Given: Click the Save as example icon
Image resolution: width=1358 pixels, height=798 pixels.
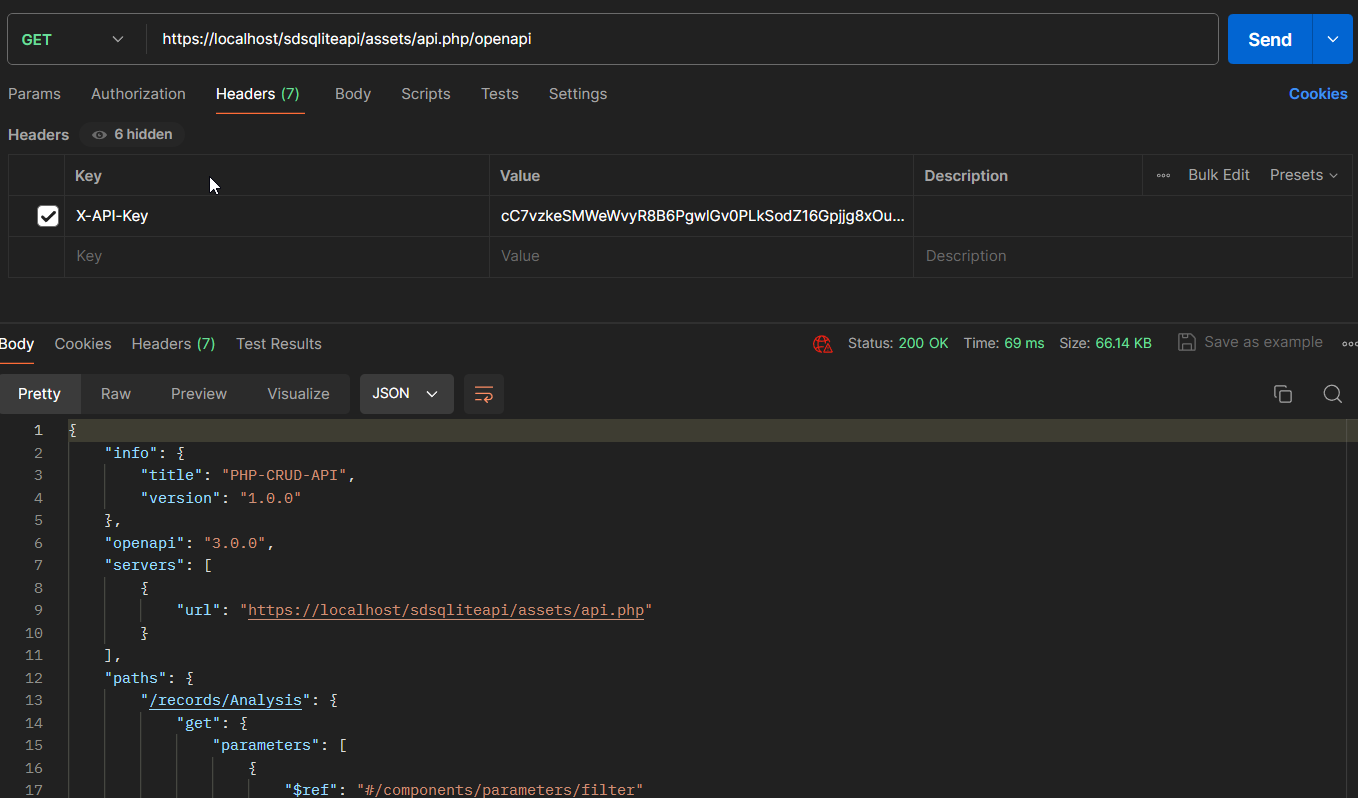Looking at the screenshot, I should (x=1187, y=343).
